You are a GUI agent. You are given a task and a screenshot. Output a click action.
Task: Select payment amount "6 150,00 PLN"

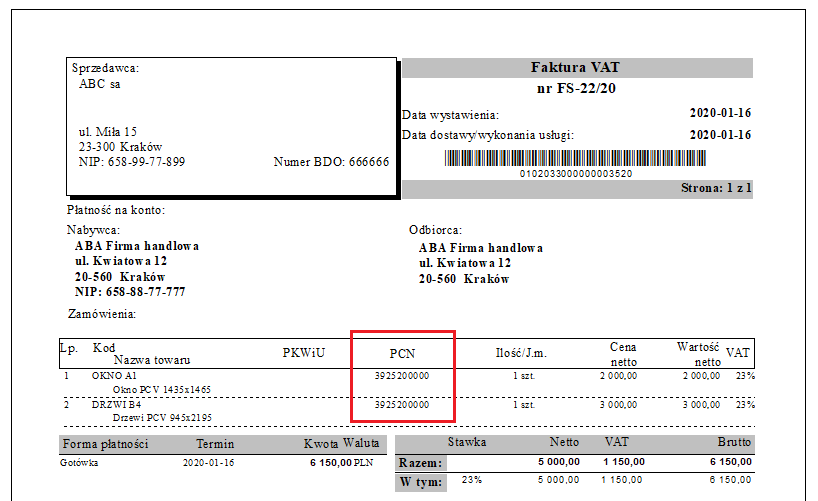[x=342, y=463]
